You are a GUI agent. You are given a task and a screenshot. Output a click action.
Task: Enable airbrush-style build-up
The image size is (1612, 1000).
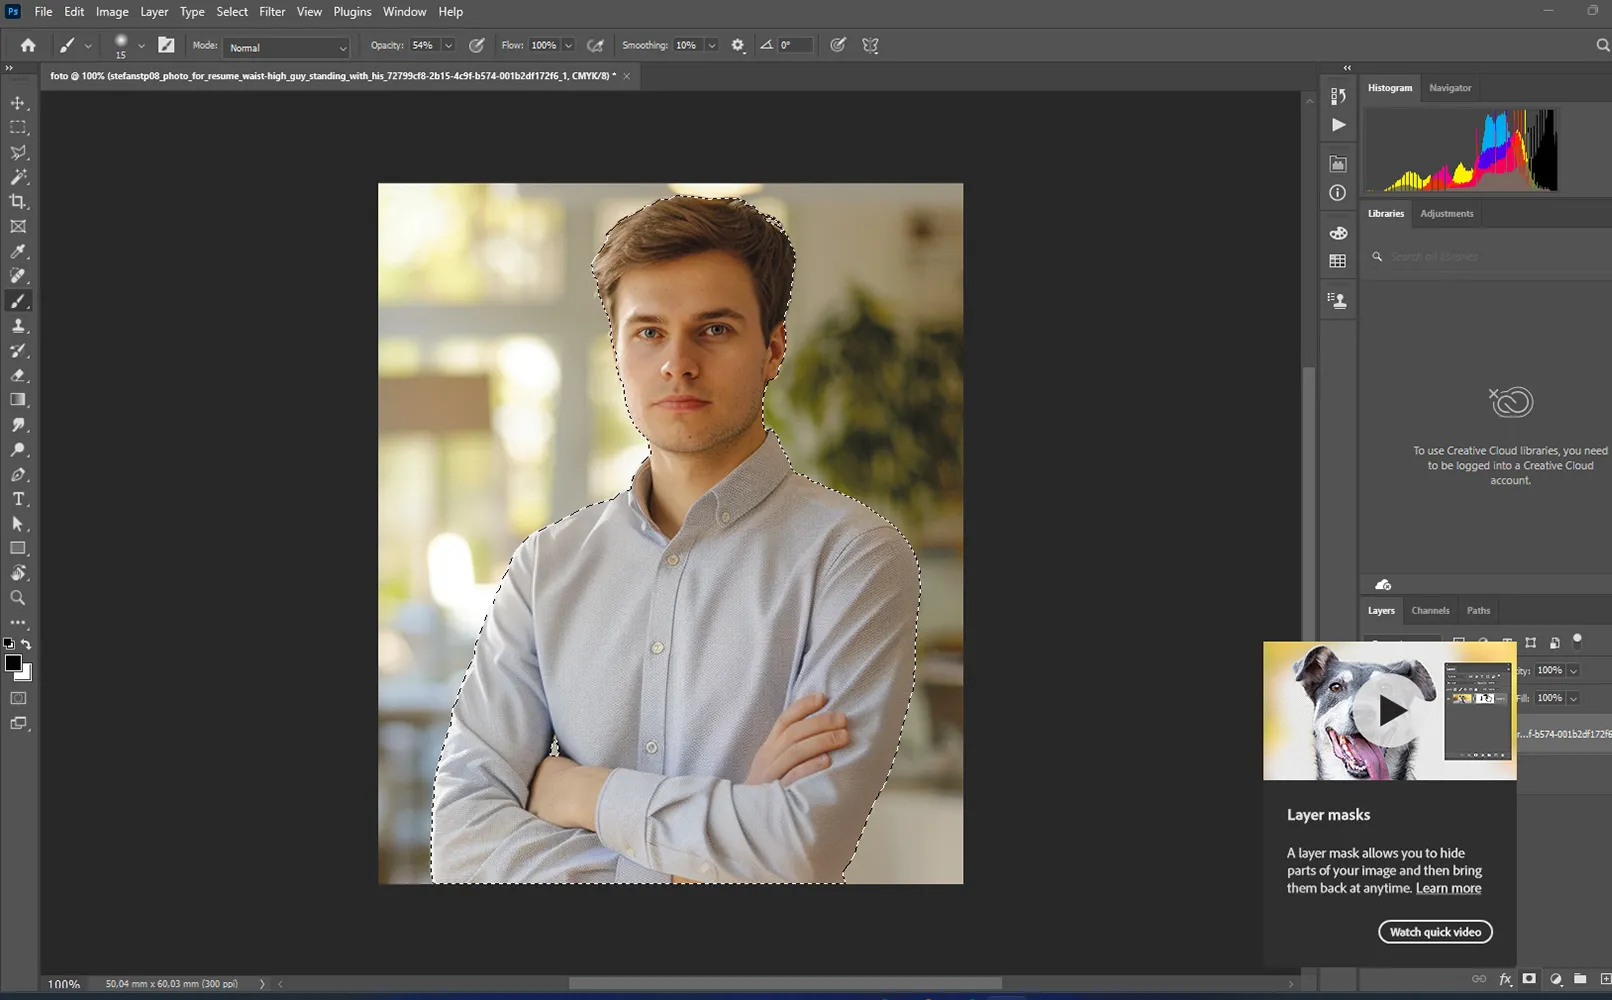click(x=595, y=45)
